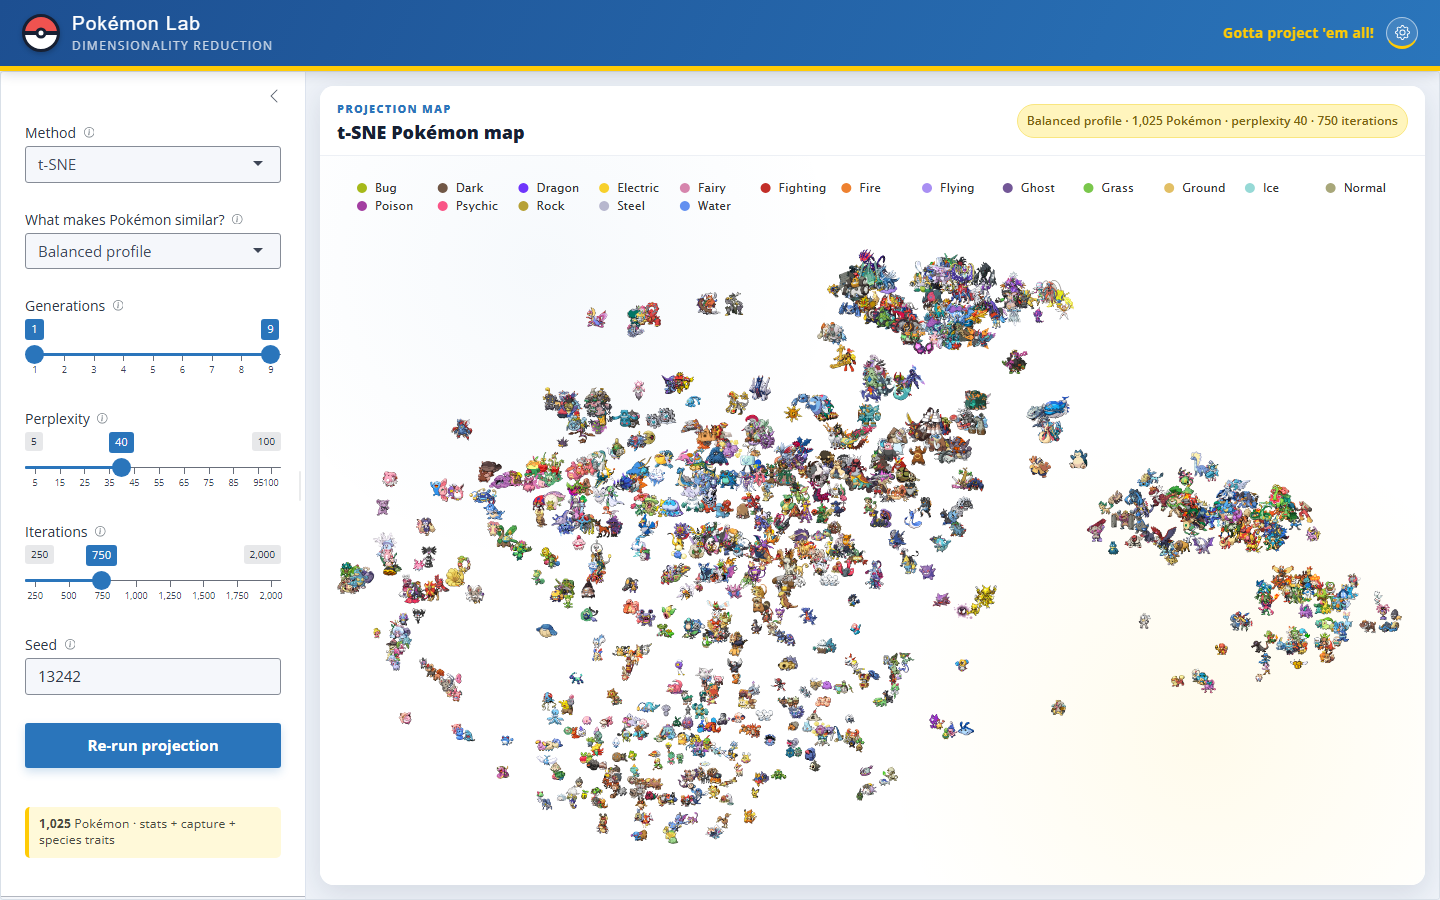Toggle the Grass type legend entry
This screenshot has height=900, width=1440.
pos(1109,188)
